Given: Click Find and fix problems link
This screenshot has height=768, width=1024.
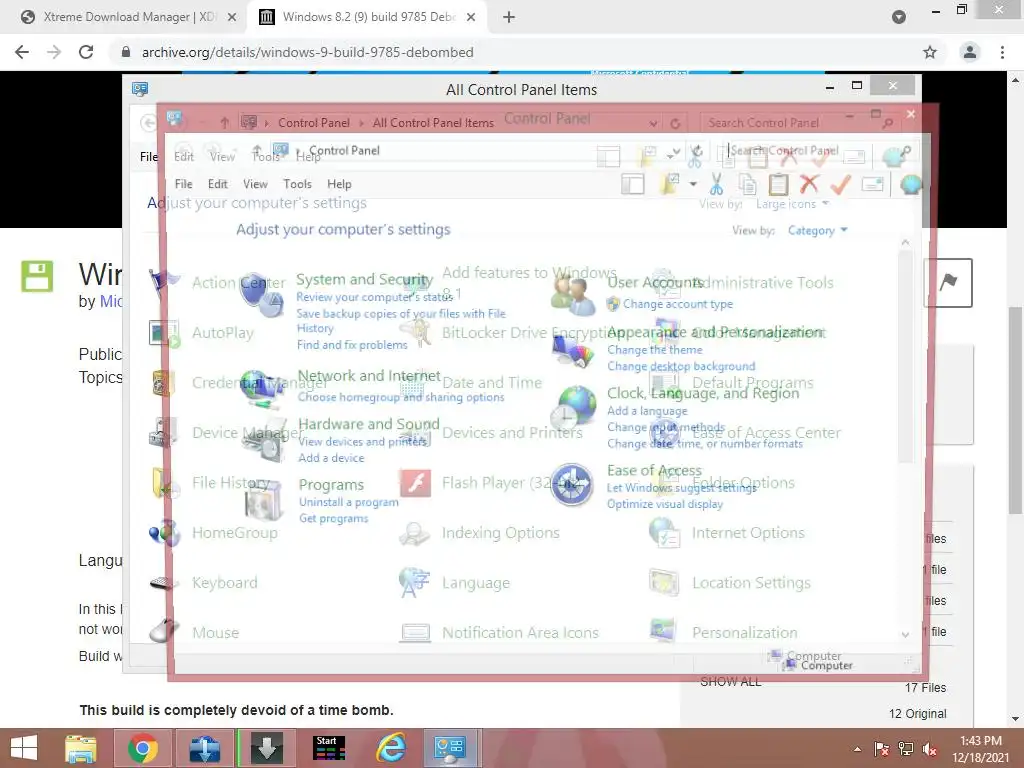Looking at the screenshot, I should [x=352, y=345].
